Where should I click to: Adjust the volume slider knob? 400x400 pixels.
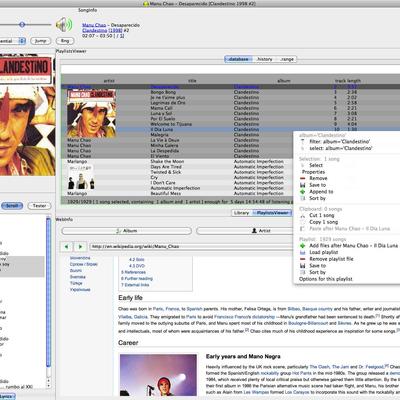click(x=22, y=24)
